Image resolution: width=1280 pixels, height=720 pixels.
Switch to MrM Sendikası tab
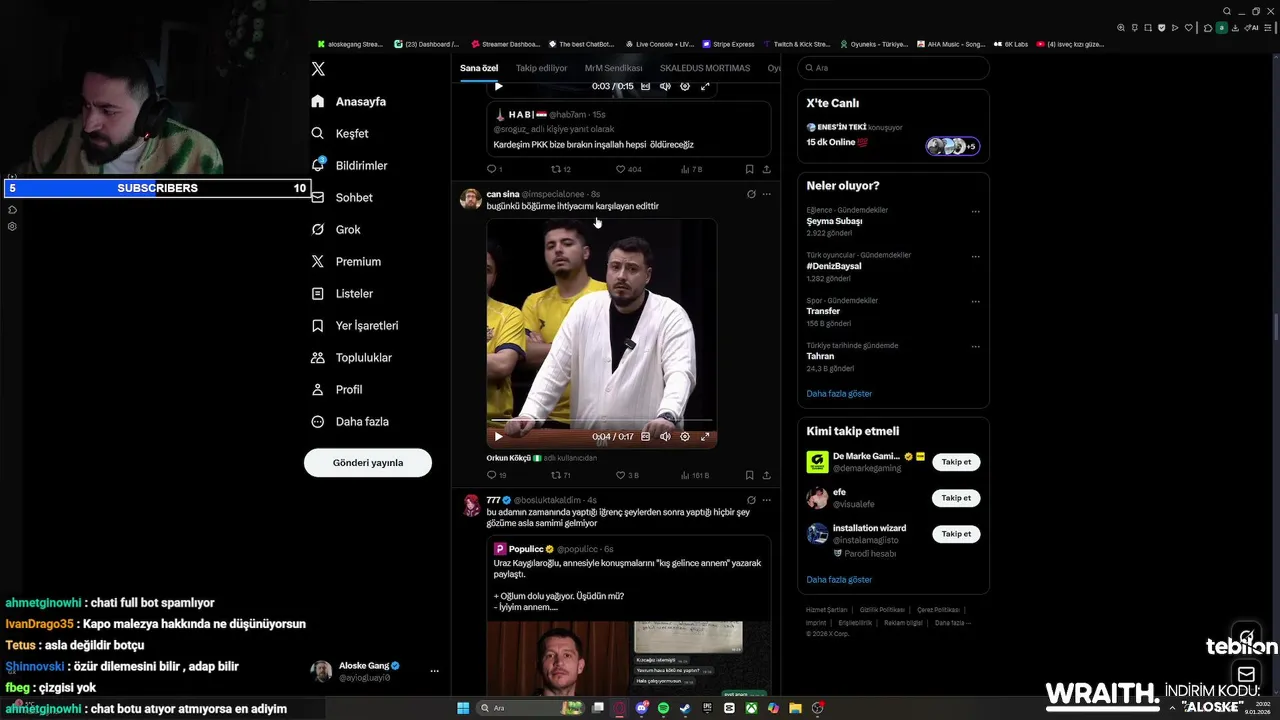point(613,68)
